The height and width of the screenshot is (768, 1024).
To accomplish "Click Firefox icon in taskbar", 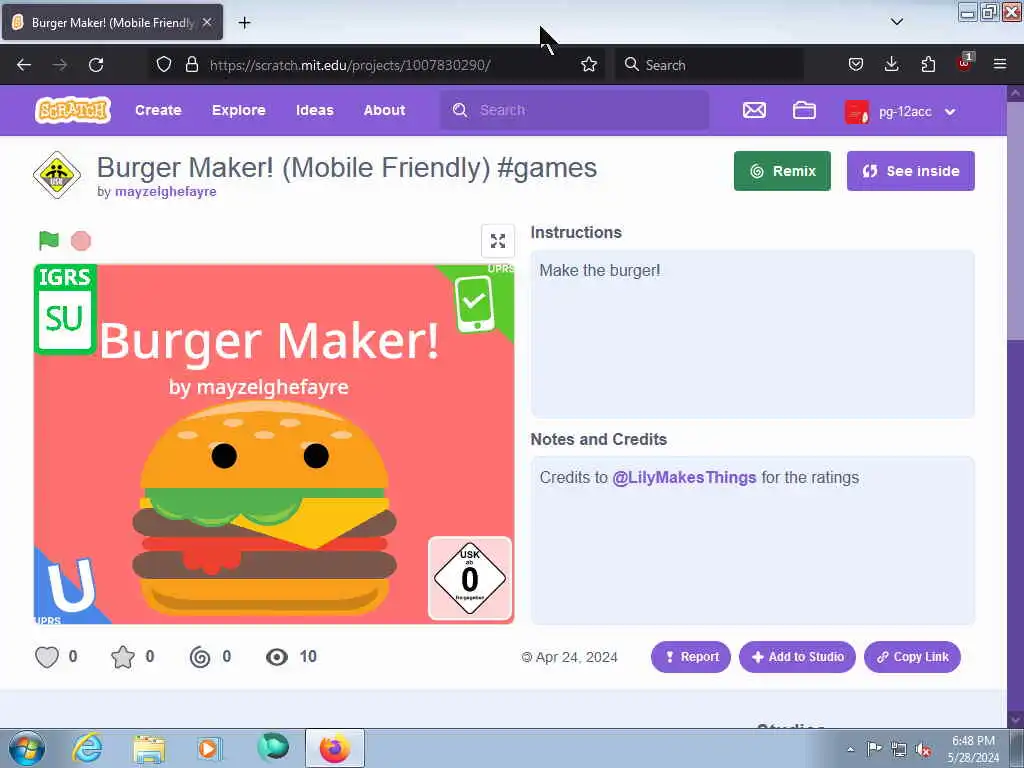I will click(x=334, y=748).
